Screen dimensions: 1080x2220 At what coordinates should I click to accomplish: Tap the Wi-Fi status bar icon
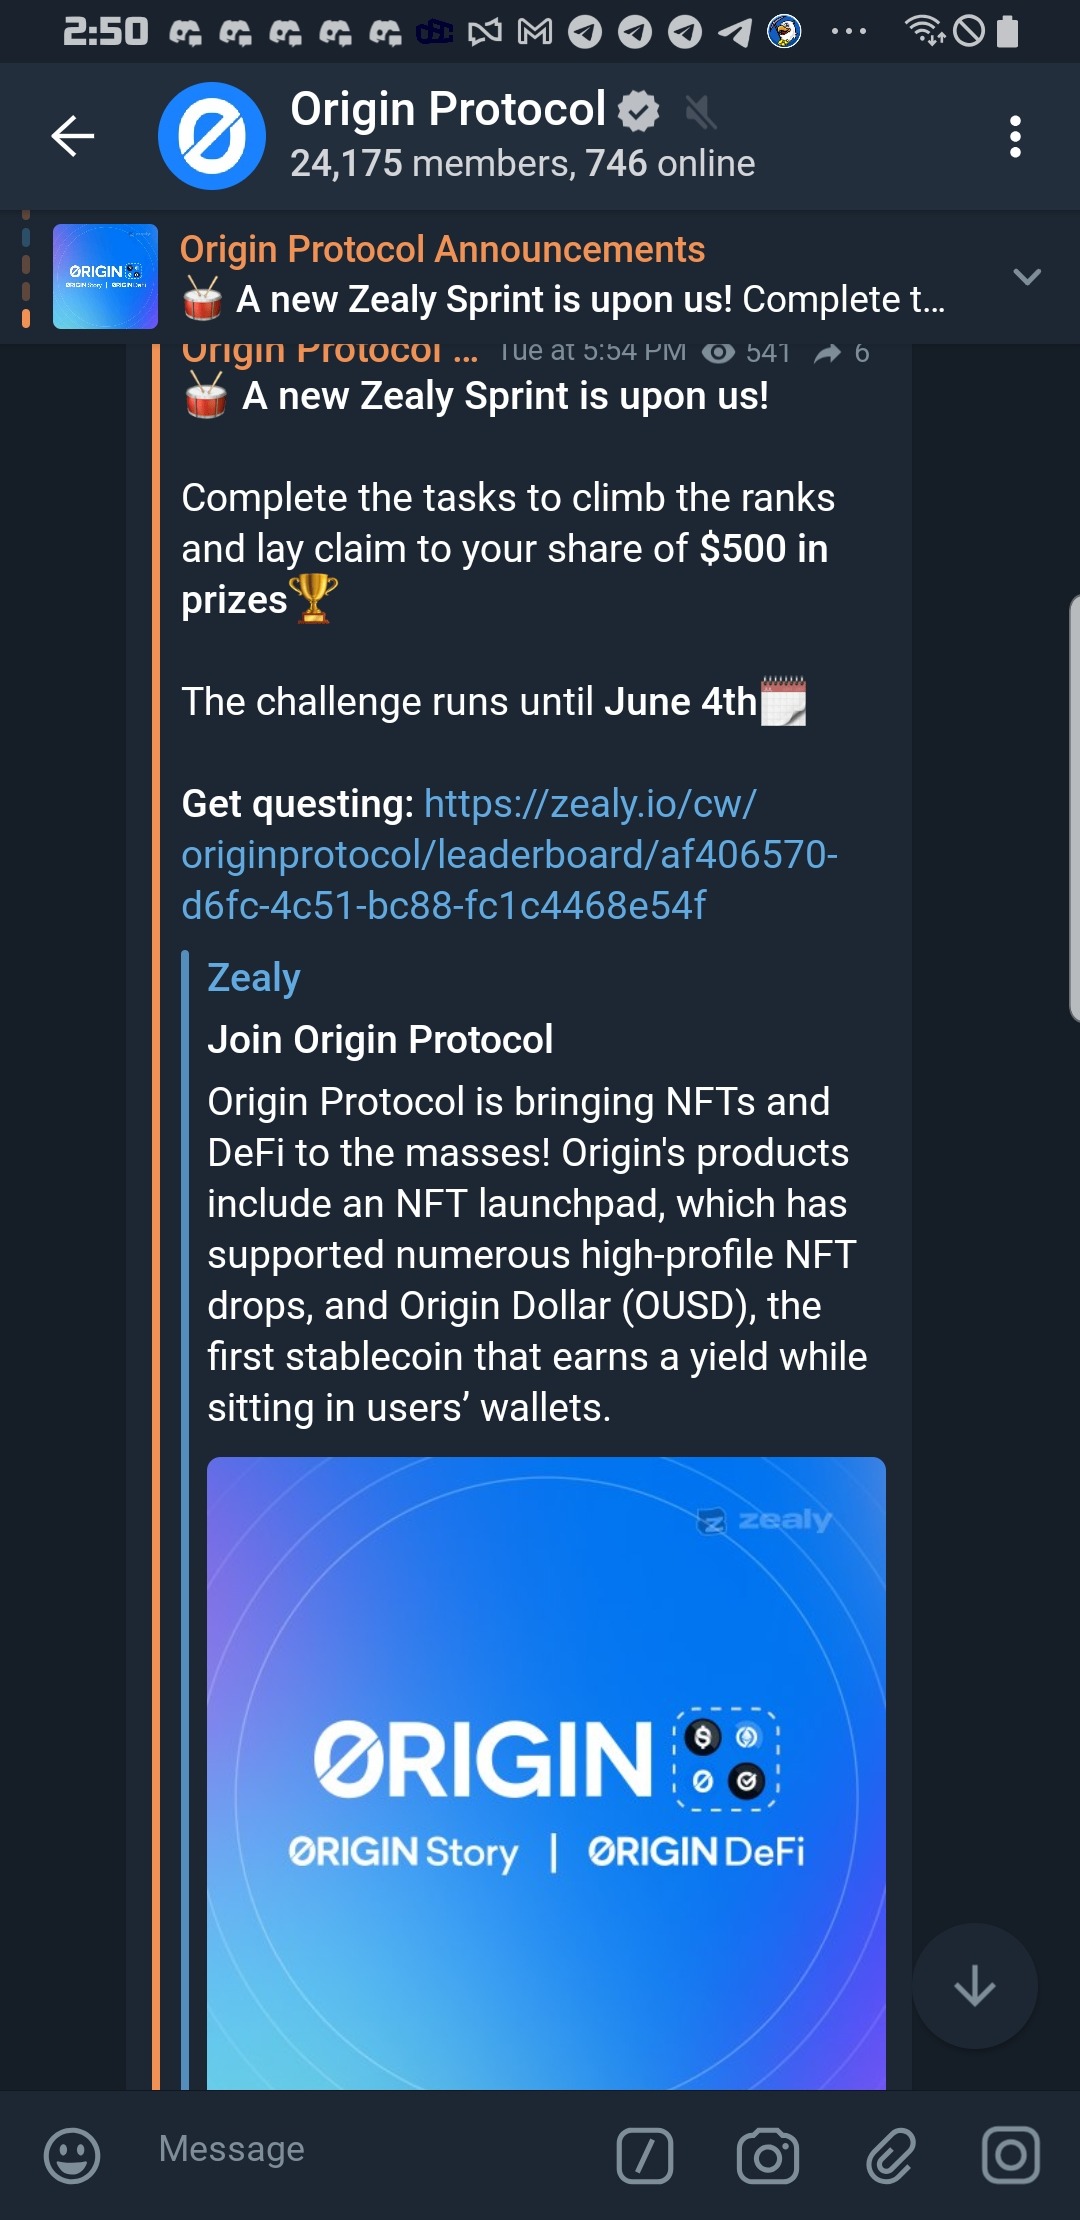(x=924, y=31)
